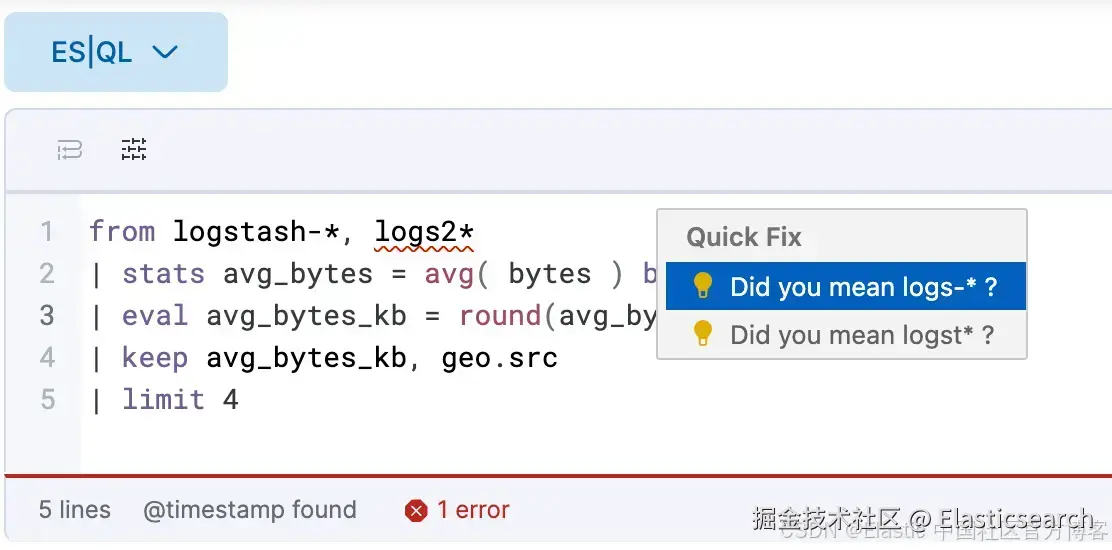Open the ES|QL language dropdown

pyautogui.click(x=116, y=52)
